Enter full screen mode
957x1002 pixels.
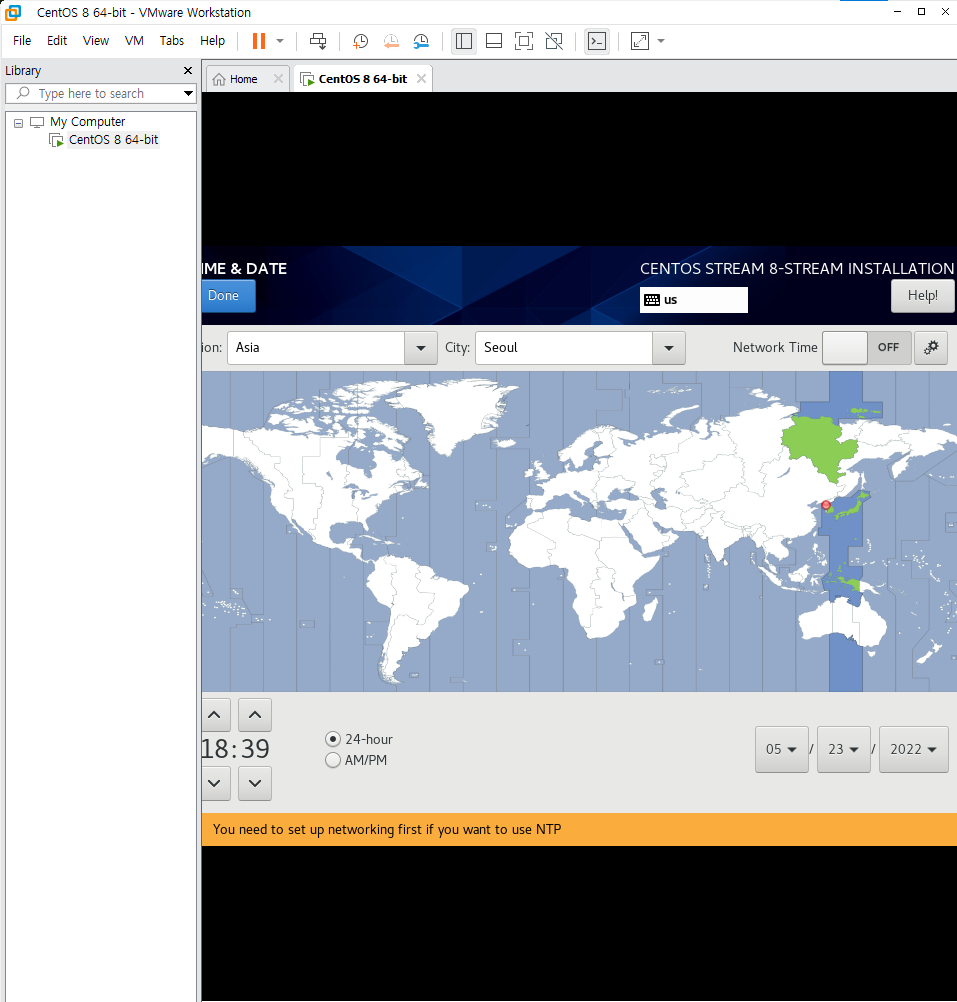pyautogui.click(x=524, y=41)
